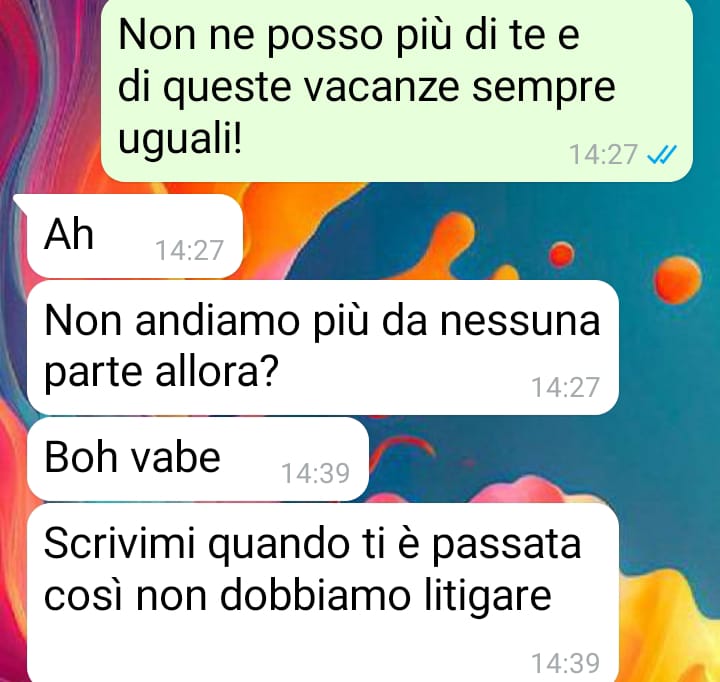This screenshot has height=682, width=720.
Task: Tap the large orange circle on the wallpaper
Action: (x=677, y=279)
